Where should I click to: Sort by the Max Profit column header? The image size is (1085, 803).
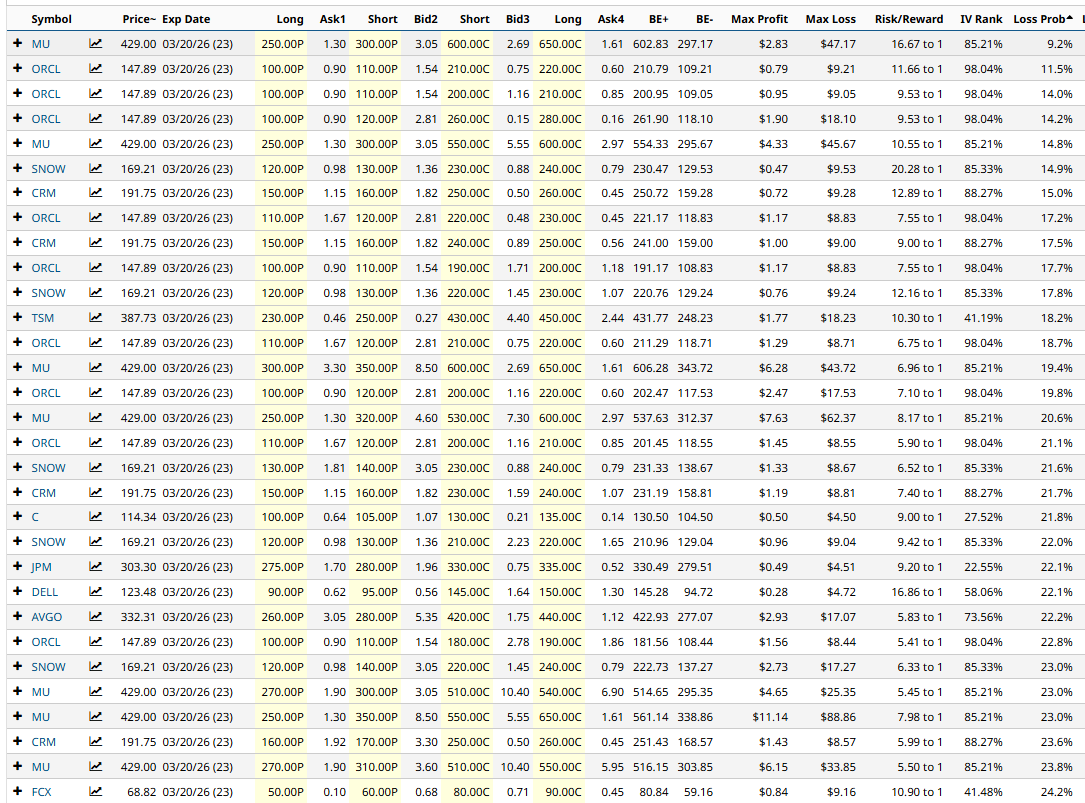click(759, 19)
